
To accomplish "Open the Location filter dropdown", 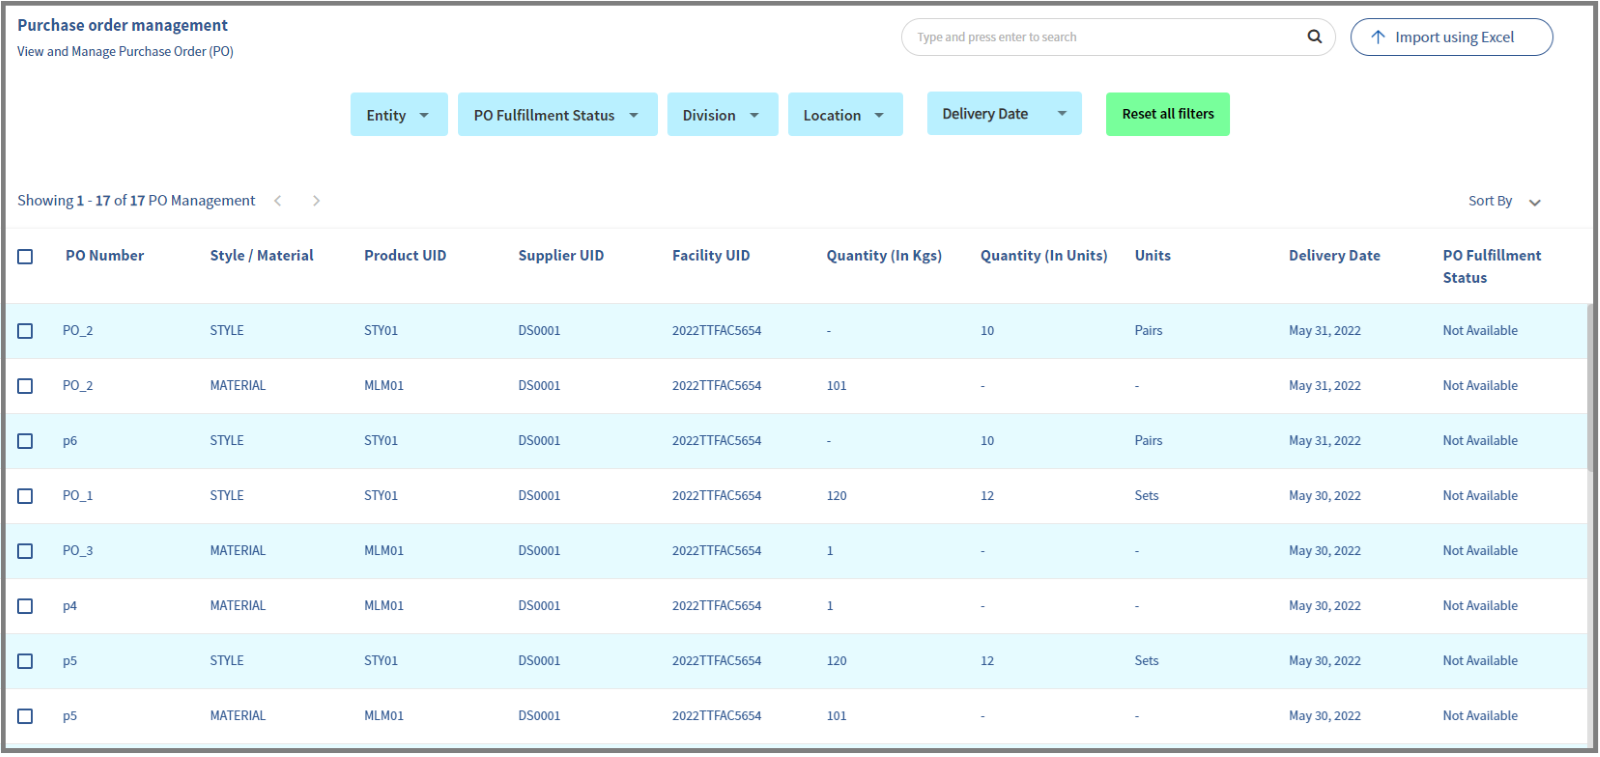I will [845, 115].
